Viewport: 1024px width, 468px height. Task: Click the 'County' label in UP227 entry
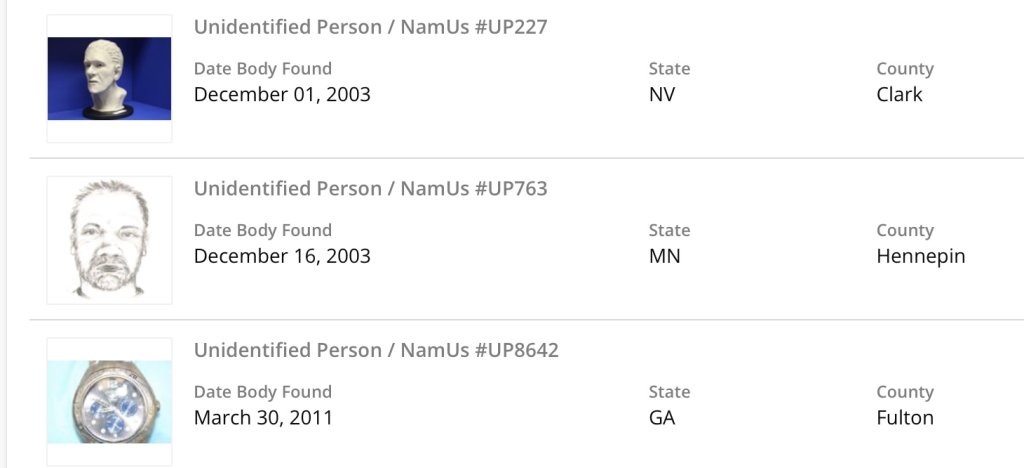click(x=905, y=69)
